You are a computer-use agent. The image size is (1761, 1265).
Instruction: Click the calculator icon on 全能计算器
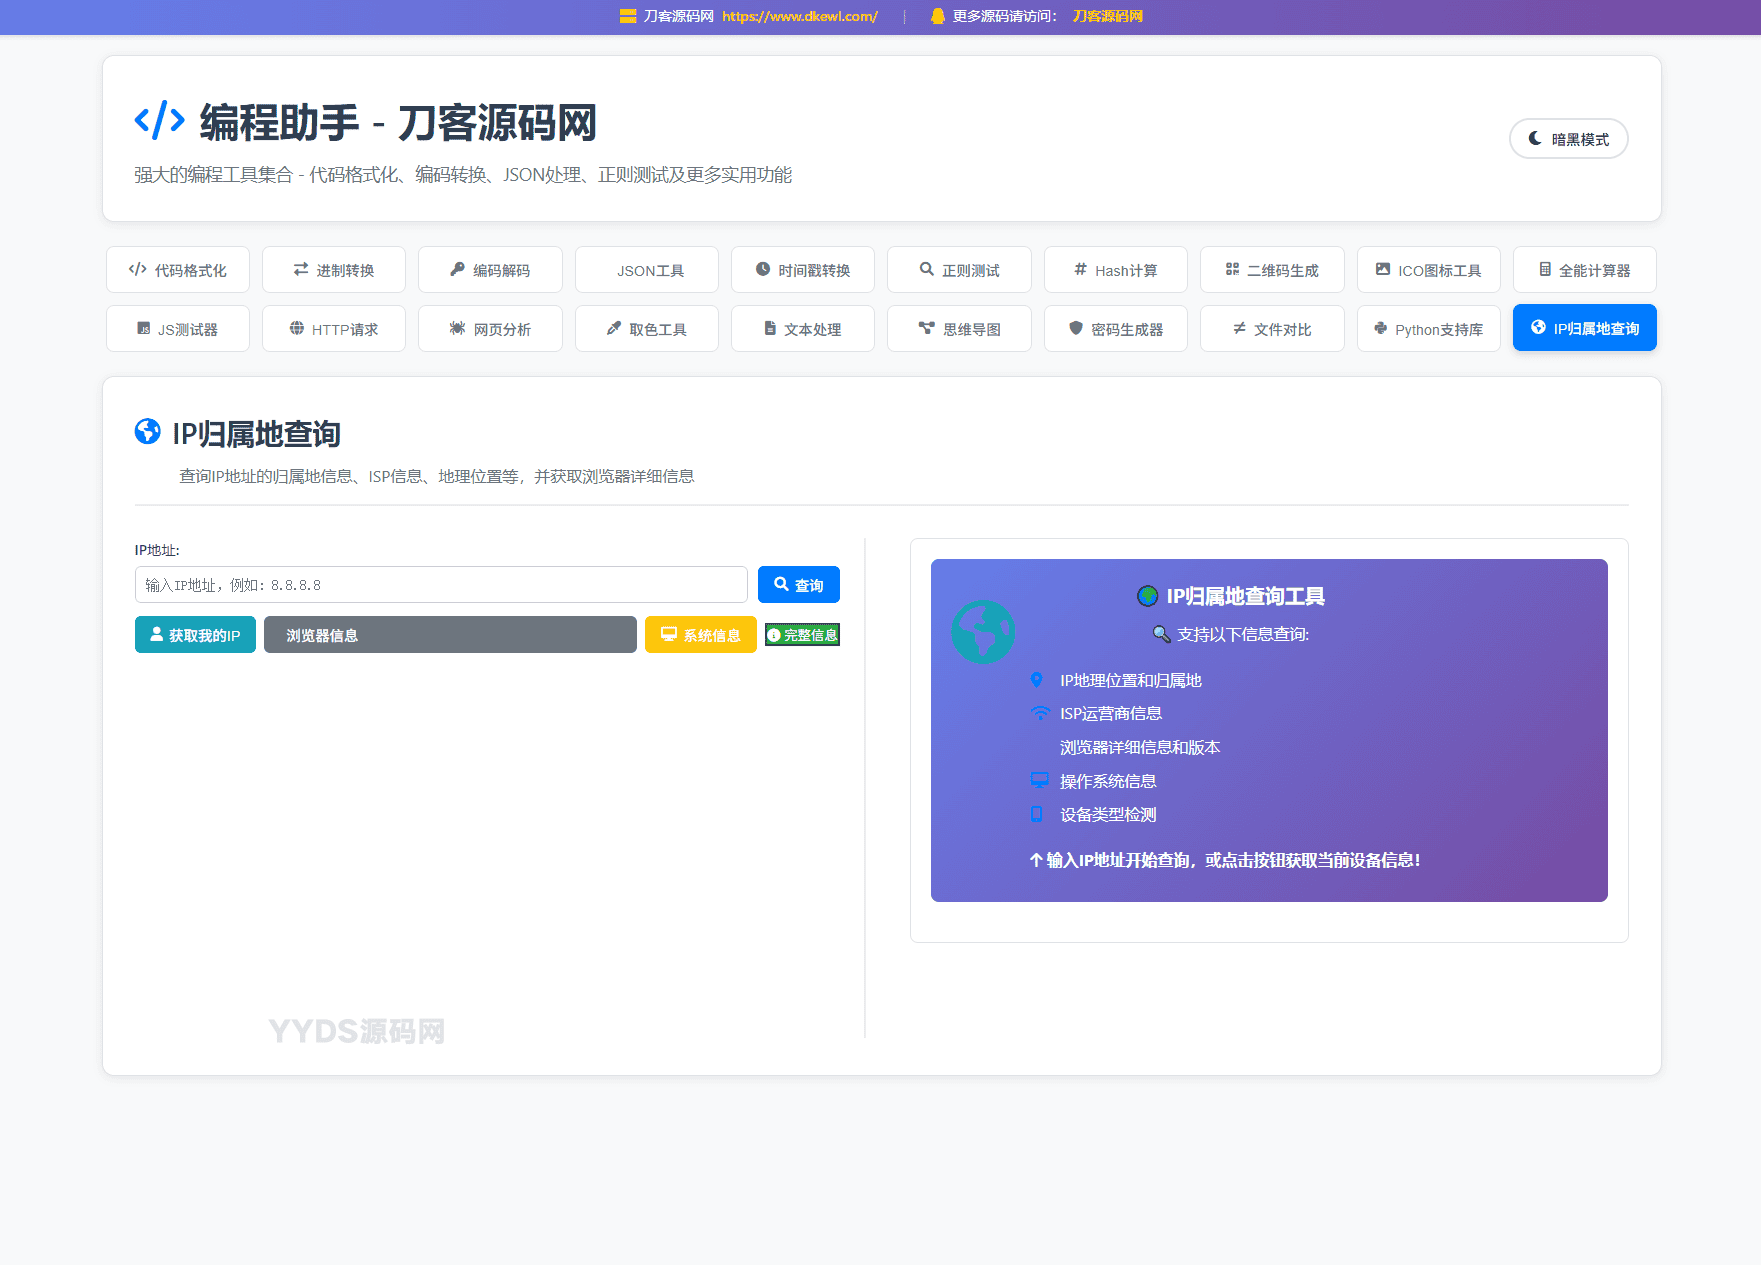click(1545, 269)
